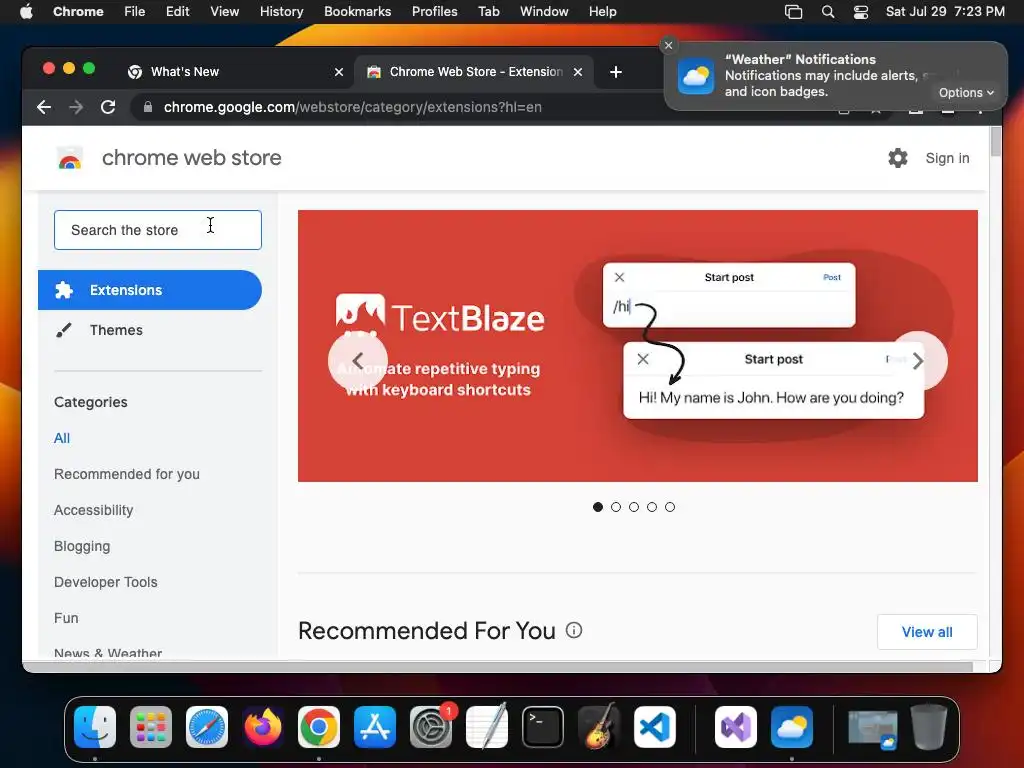Choose the Blogging category

coord(82,546)
